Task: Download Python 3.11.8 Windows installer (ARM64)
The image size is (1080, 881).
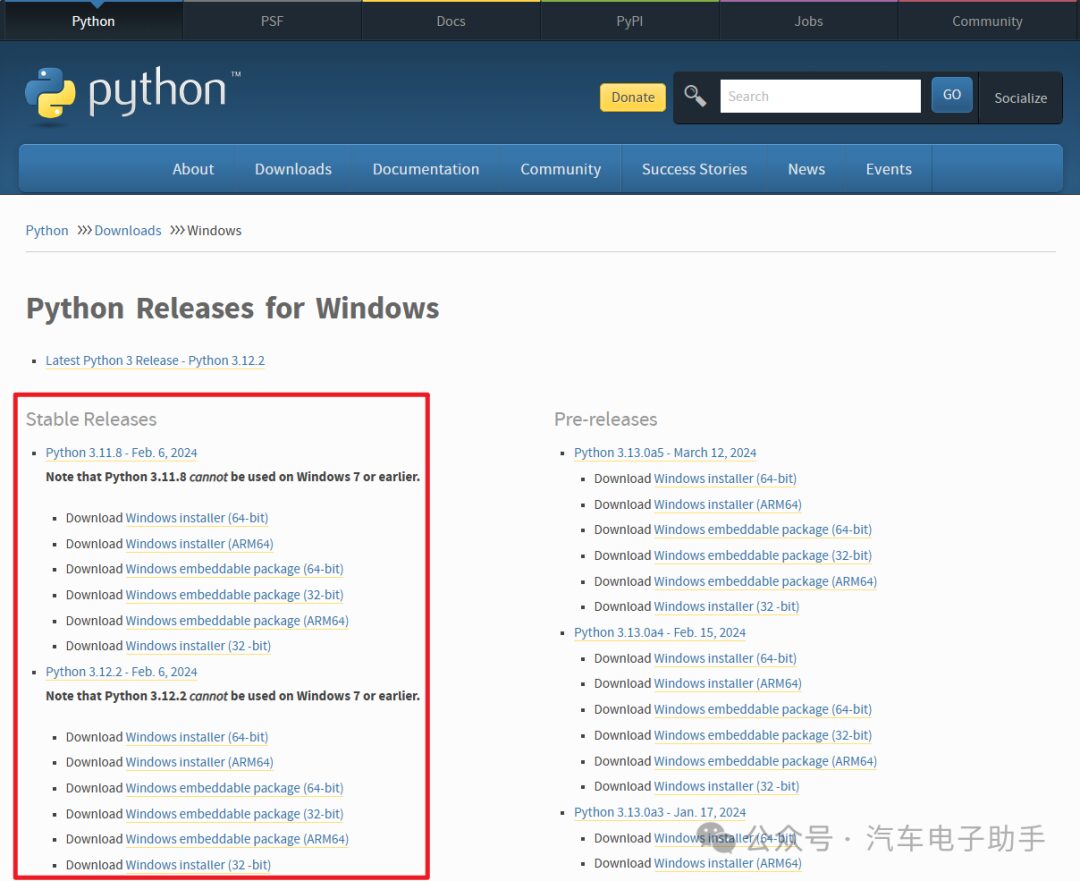Action: (199, 543)
